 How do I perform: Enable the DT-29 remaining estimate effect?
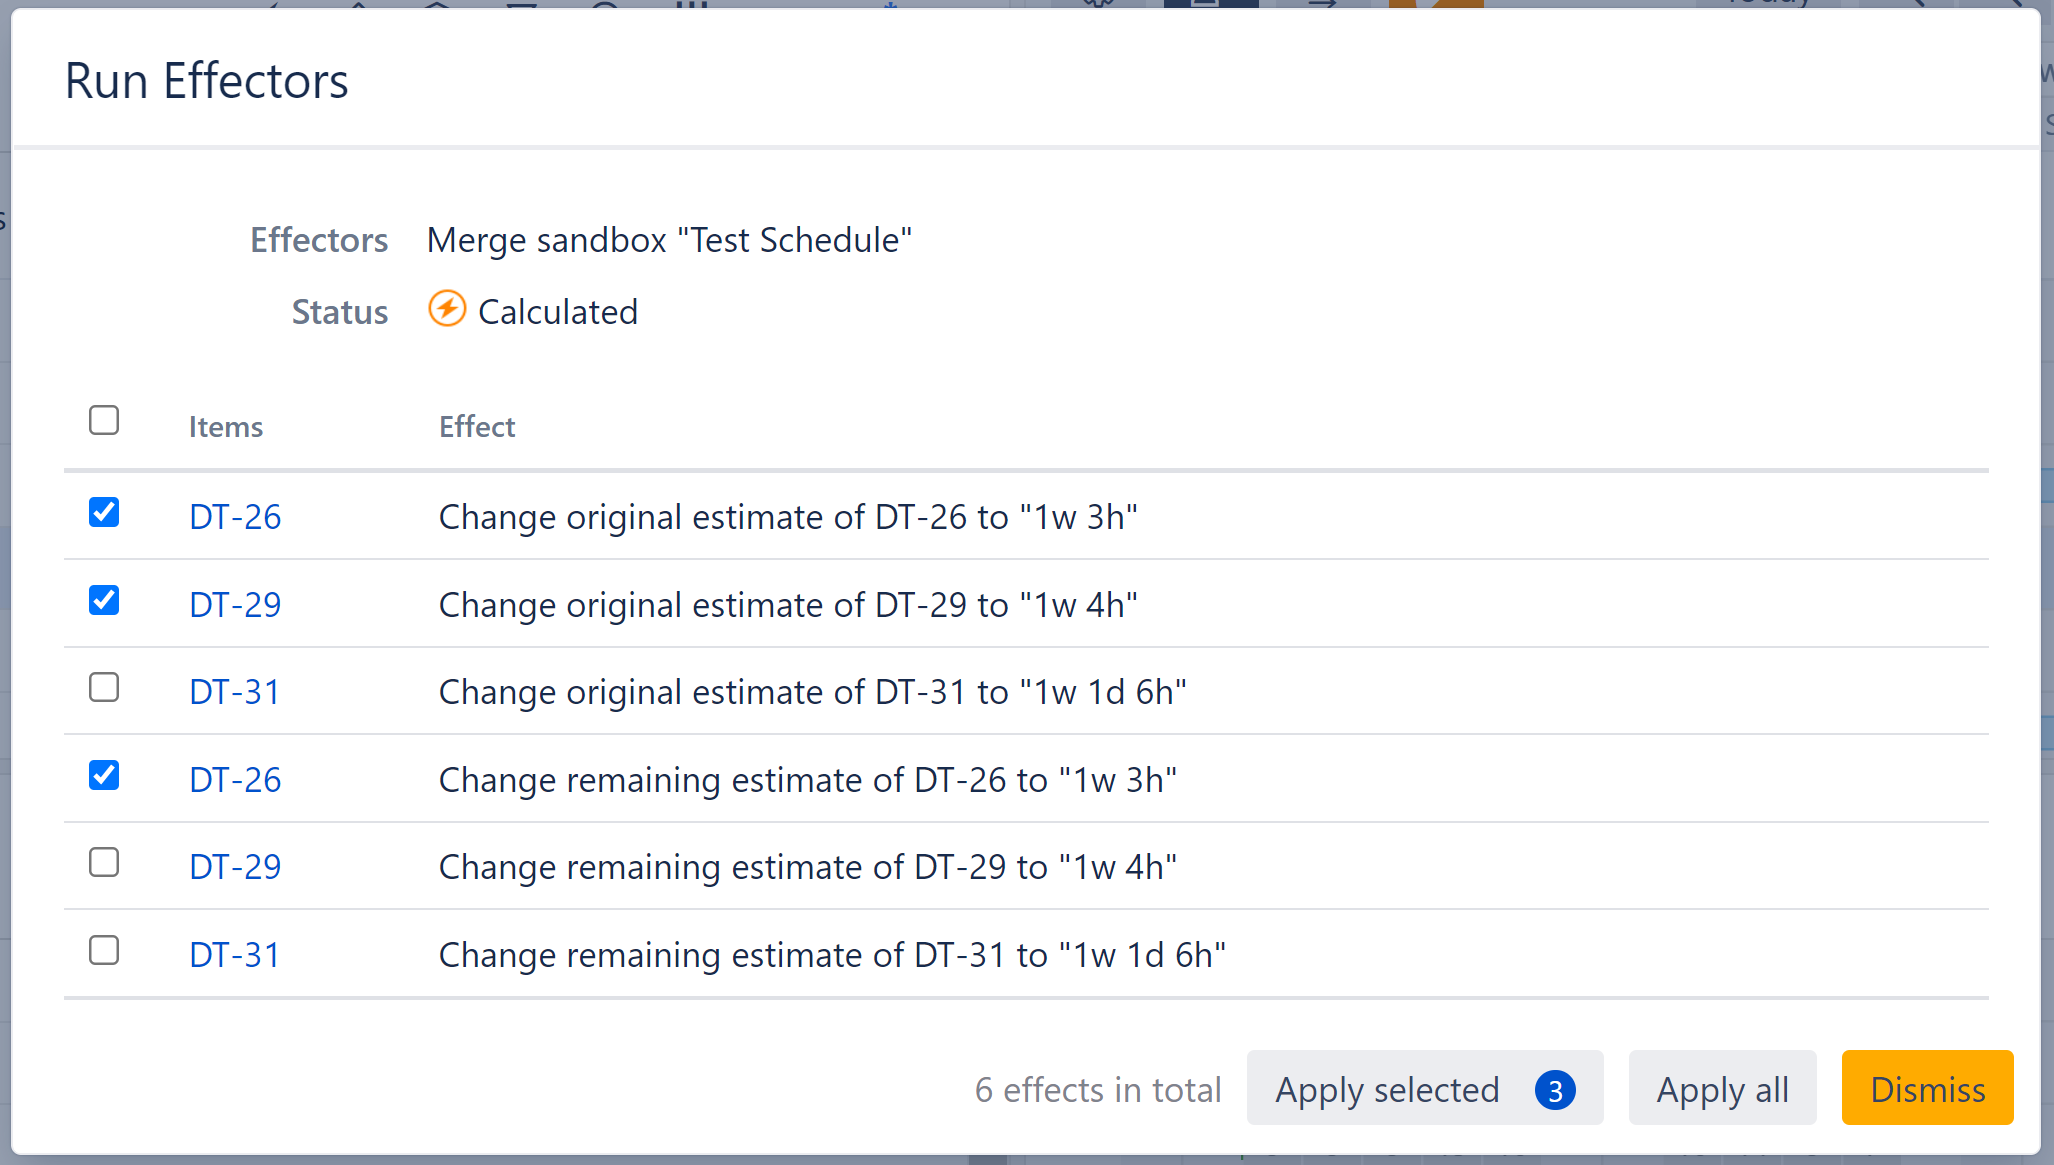[x=104, y=863]
